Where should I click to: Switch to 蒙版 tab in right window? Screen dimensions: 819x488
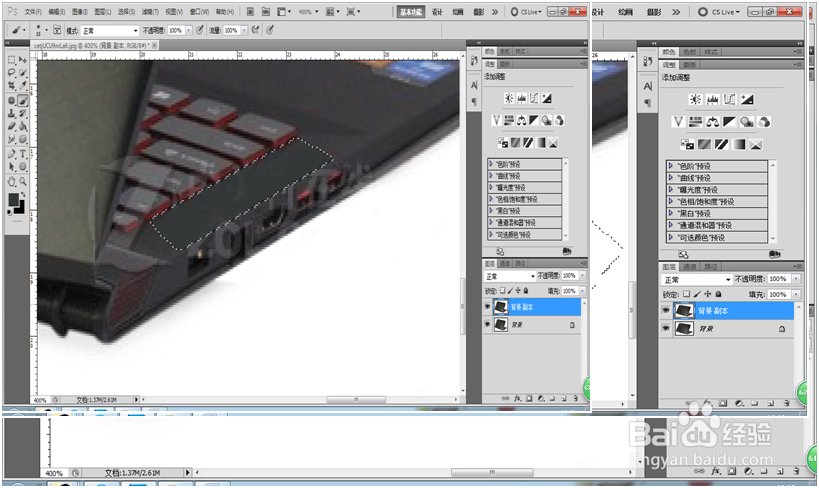coord(690,65)
